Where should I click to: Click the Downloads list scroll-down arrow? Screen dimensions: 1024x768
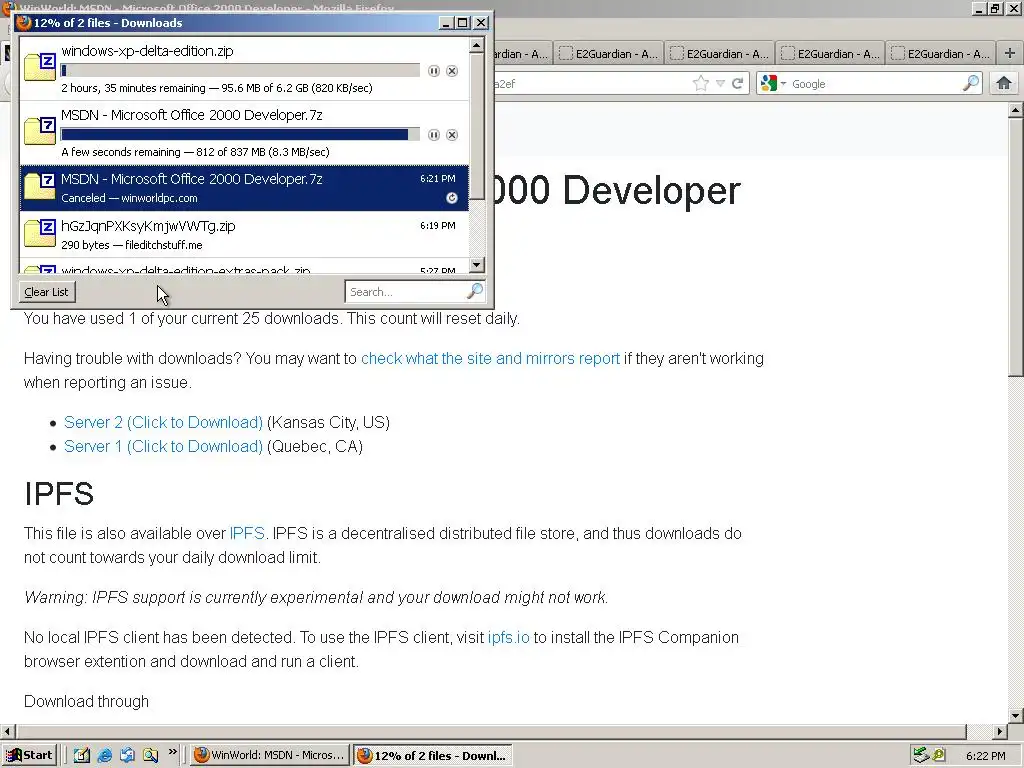pos(477,265)
